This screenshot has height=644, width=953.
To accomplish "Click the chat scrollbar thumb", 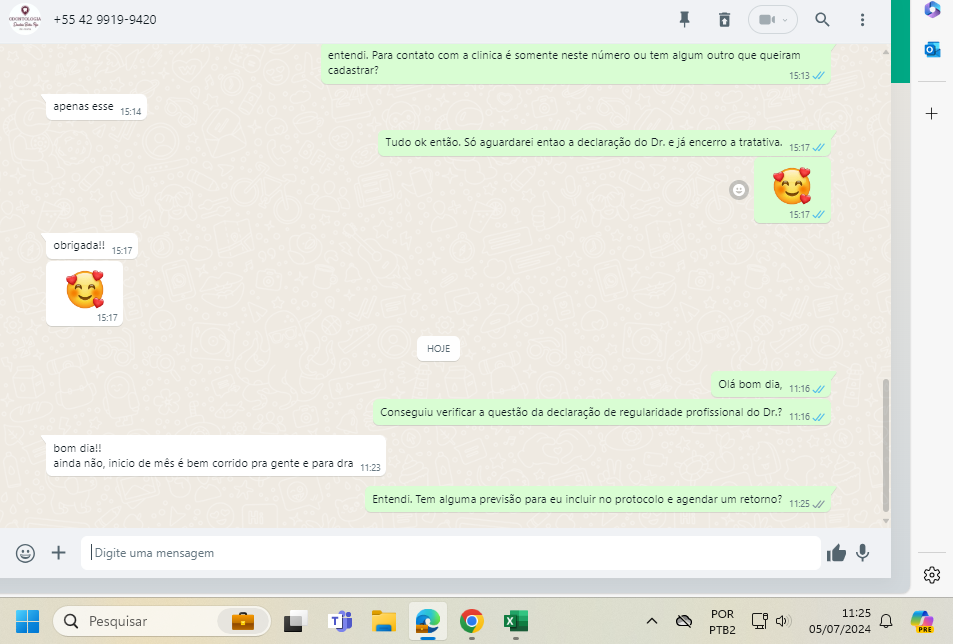I will 886,445.
